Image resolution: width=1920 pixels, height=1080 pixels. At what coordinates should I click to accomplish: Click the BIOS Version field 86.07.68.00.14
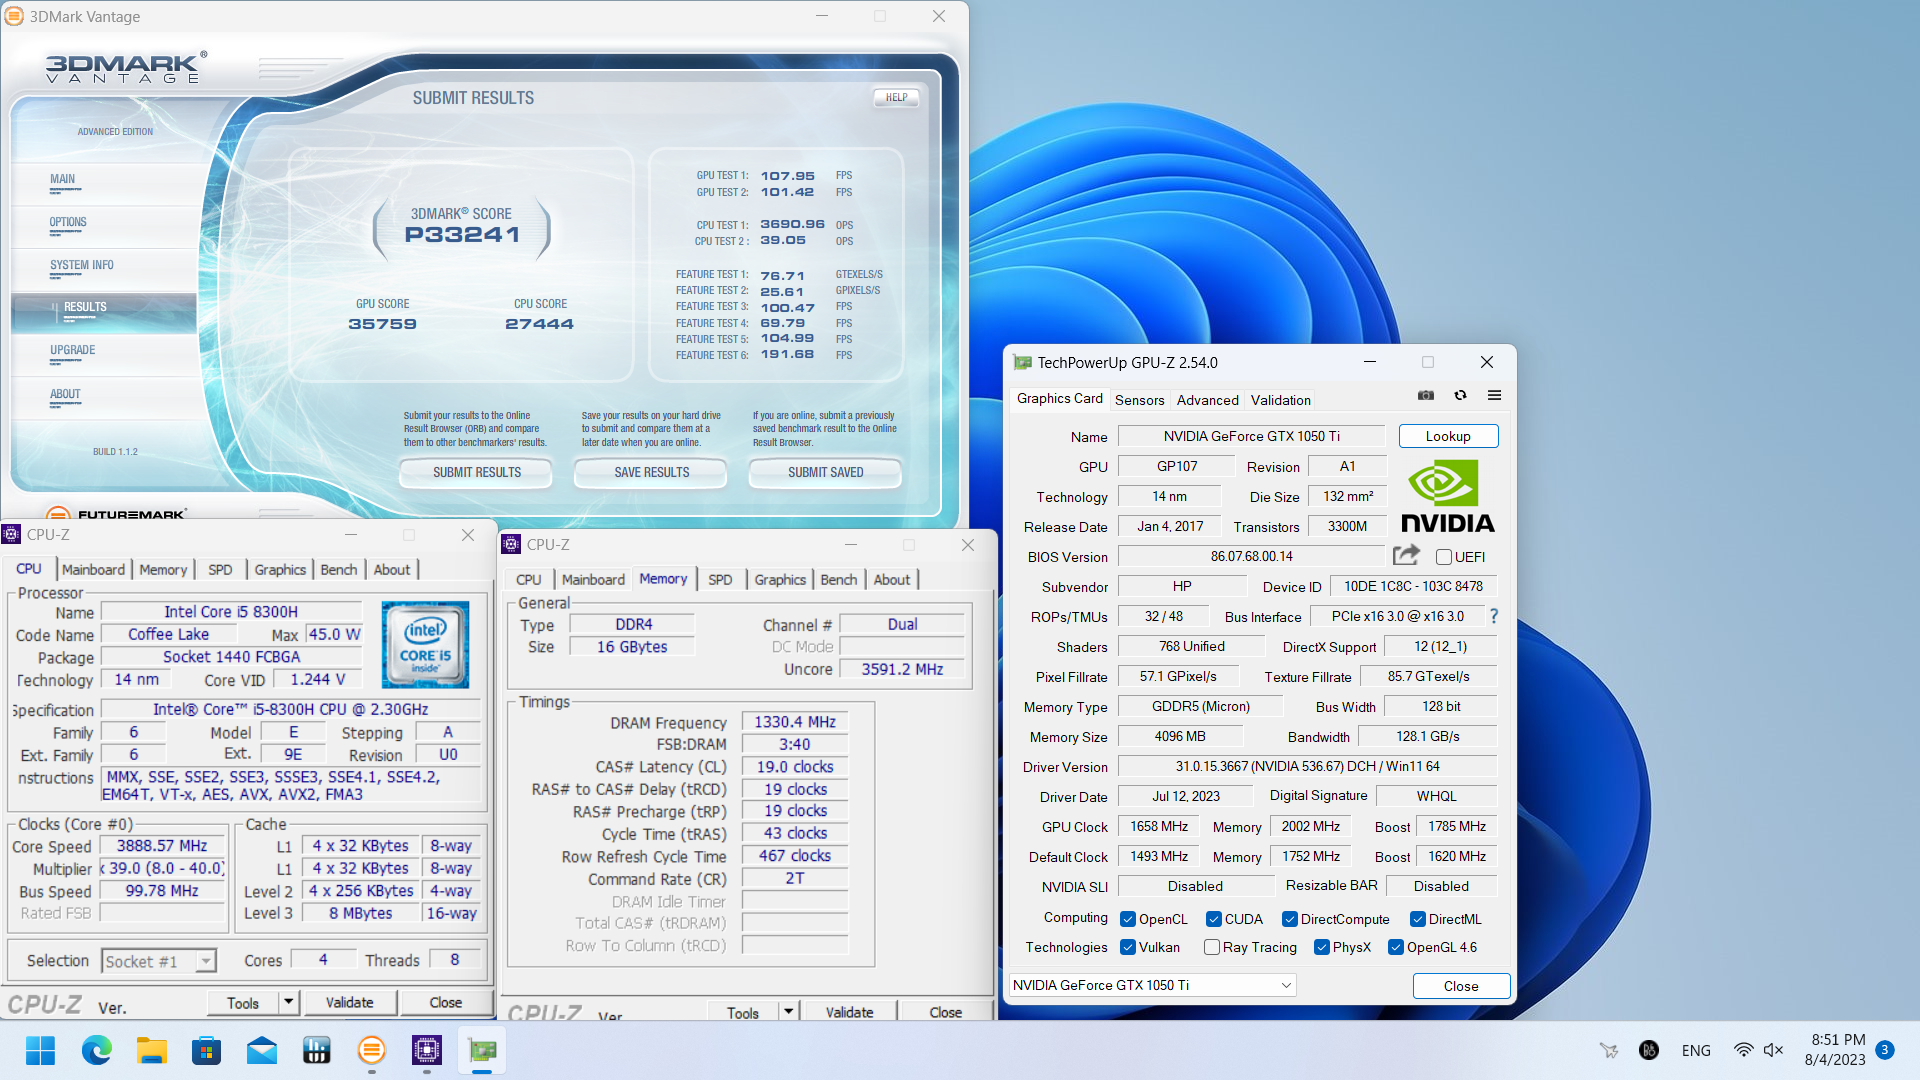1252,556
